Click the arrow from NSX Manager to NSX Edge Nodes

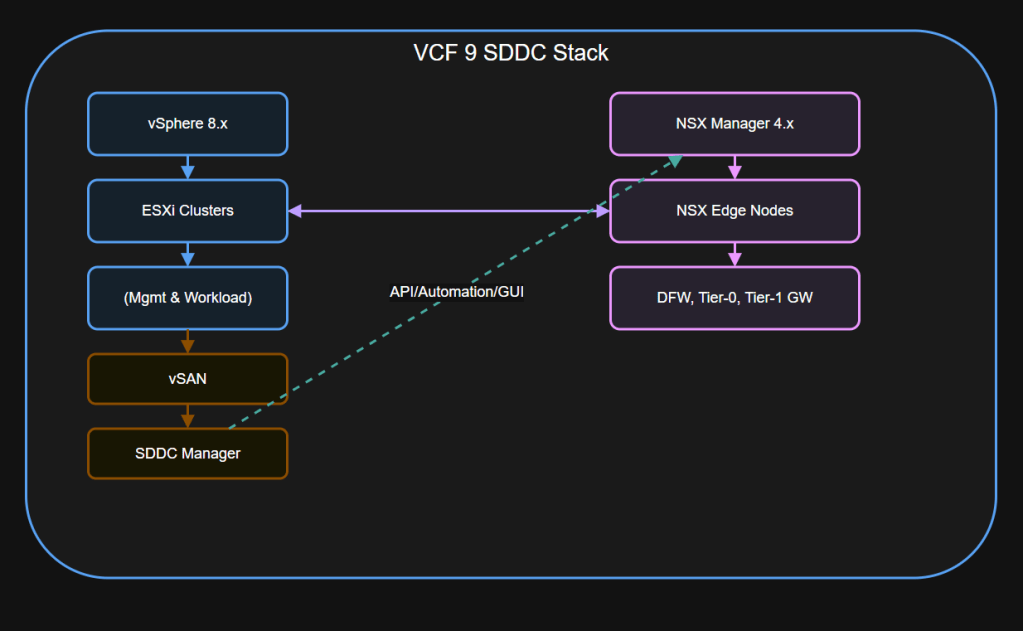click(734, 168)
